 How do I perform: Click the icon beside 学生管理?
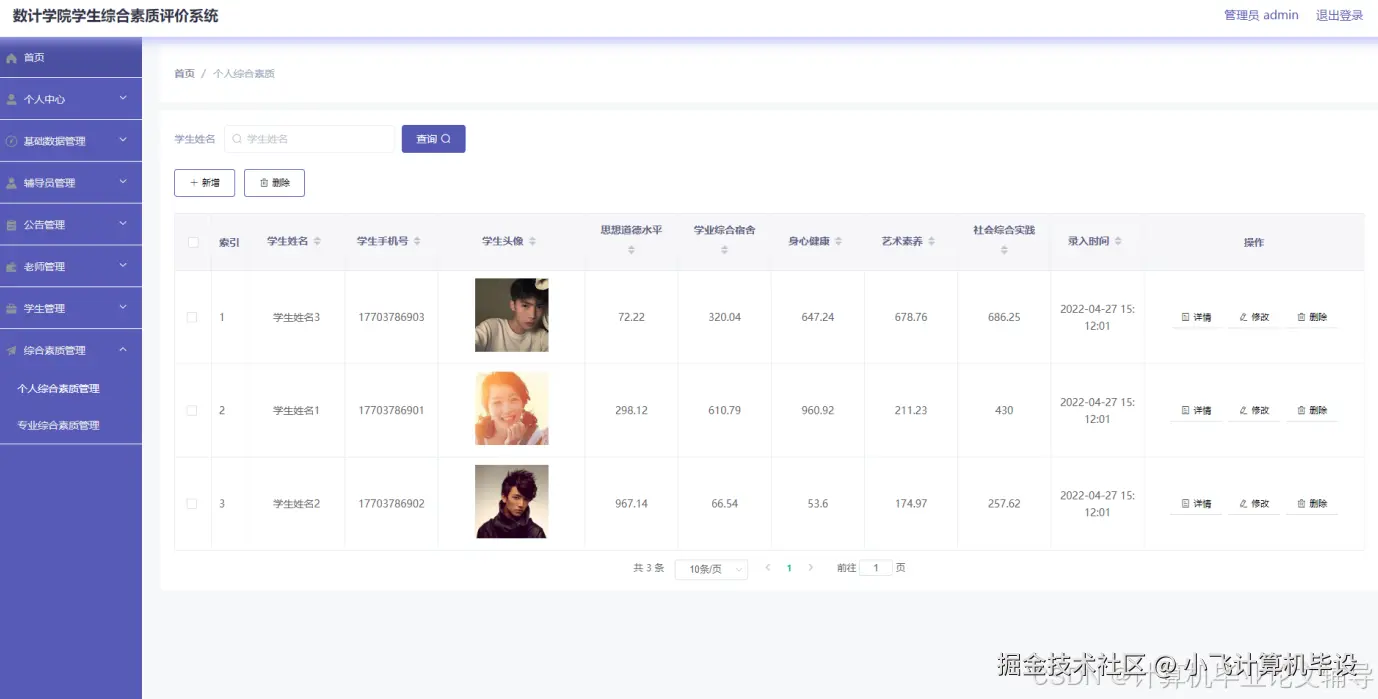[x=12, y=309]
